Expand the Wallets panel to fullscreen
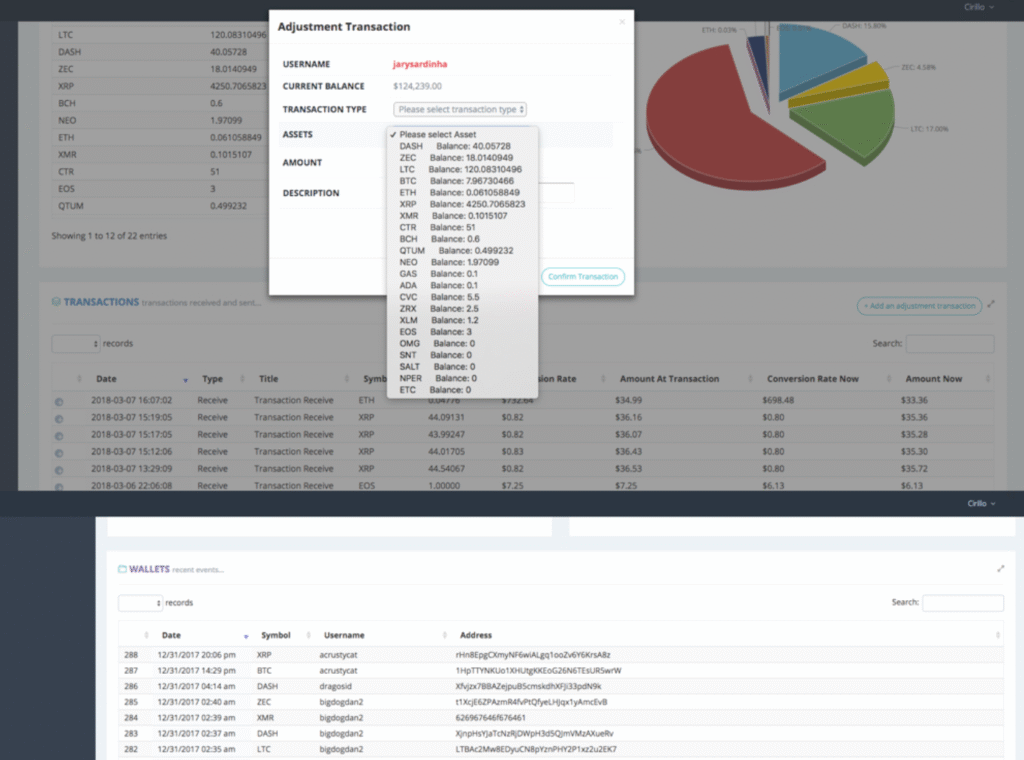 tap(1000, 568)
